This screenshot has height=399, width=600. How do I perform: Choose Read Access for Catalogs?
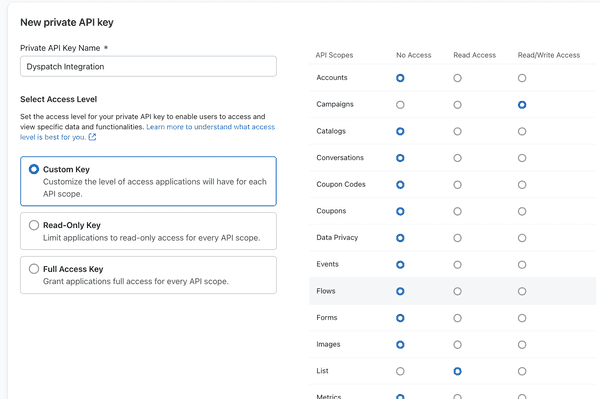[x=457, y=132]
